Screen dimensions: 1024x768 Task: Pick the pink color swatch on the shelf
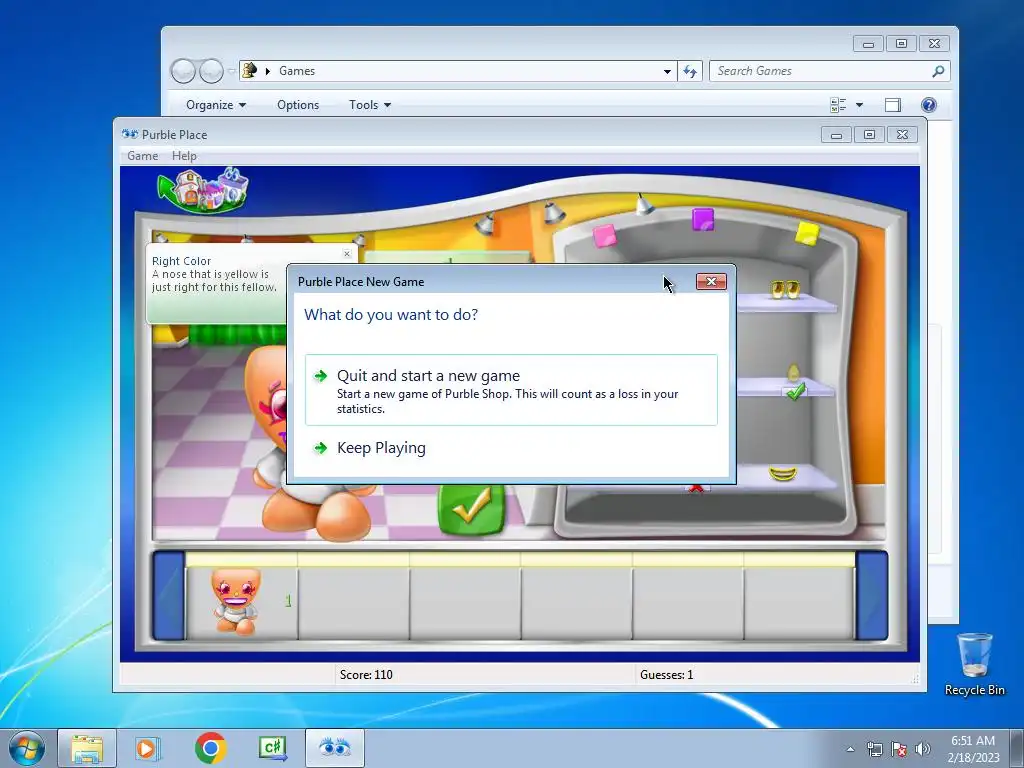tap(604, 235)
